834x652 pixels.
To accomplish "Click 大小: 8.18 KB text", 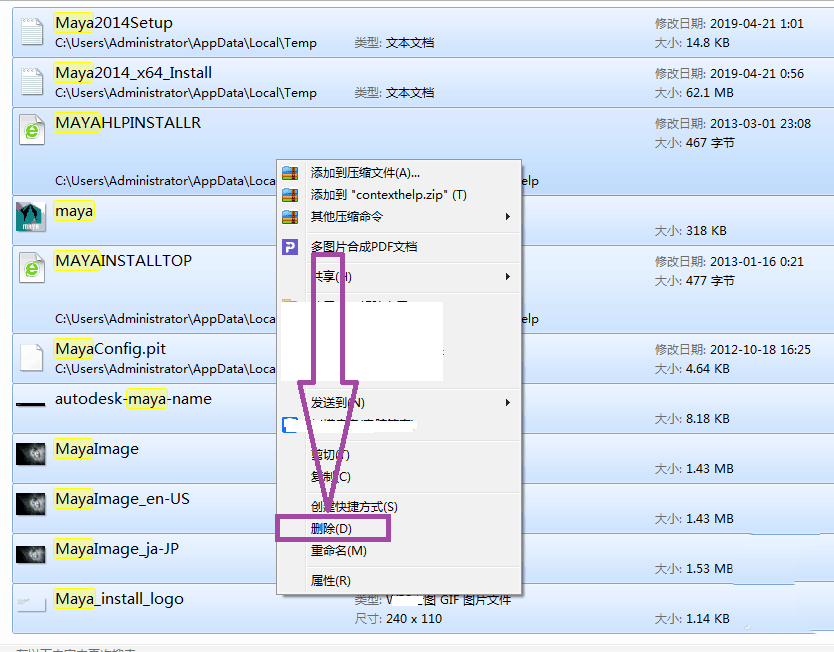I will click(x=692, y=419).
